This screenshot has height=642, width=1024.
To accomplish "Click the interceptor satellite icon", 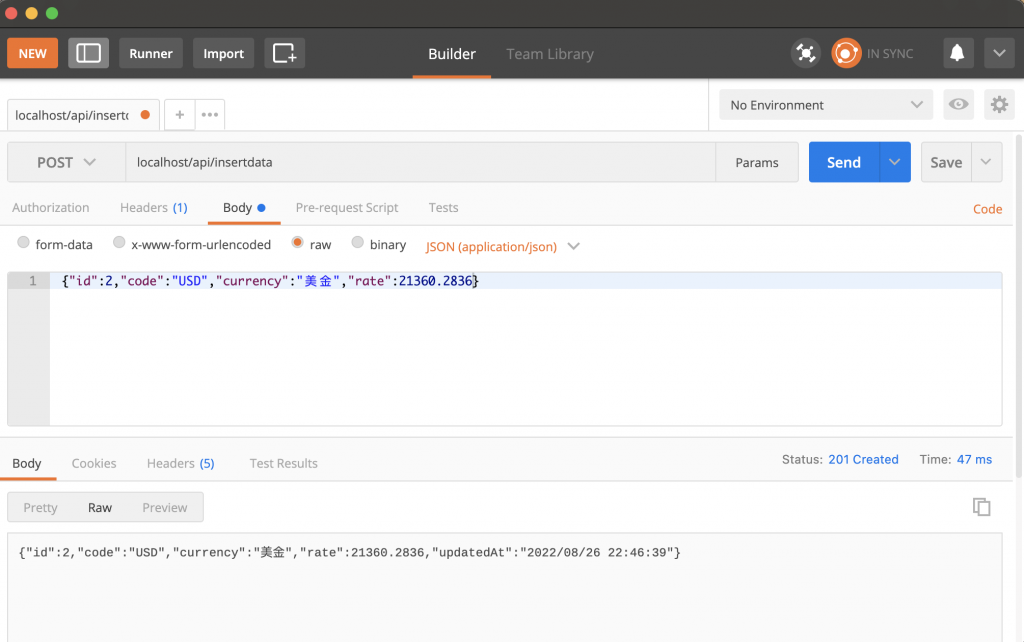I will click(805, 53).
